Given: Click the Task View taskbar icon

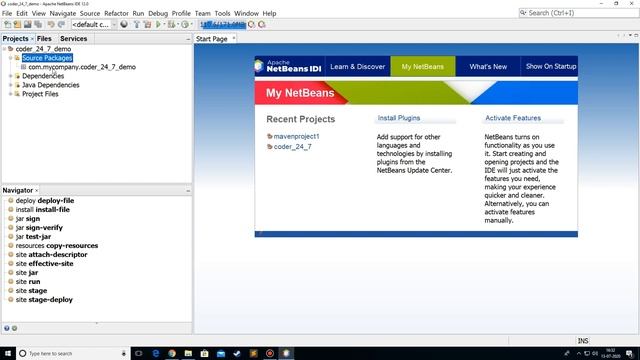Looking at the screenshot, I should 139,353.
